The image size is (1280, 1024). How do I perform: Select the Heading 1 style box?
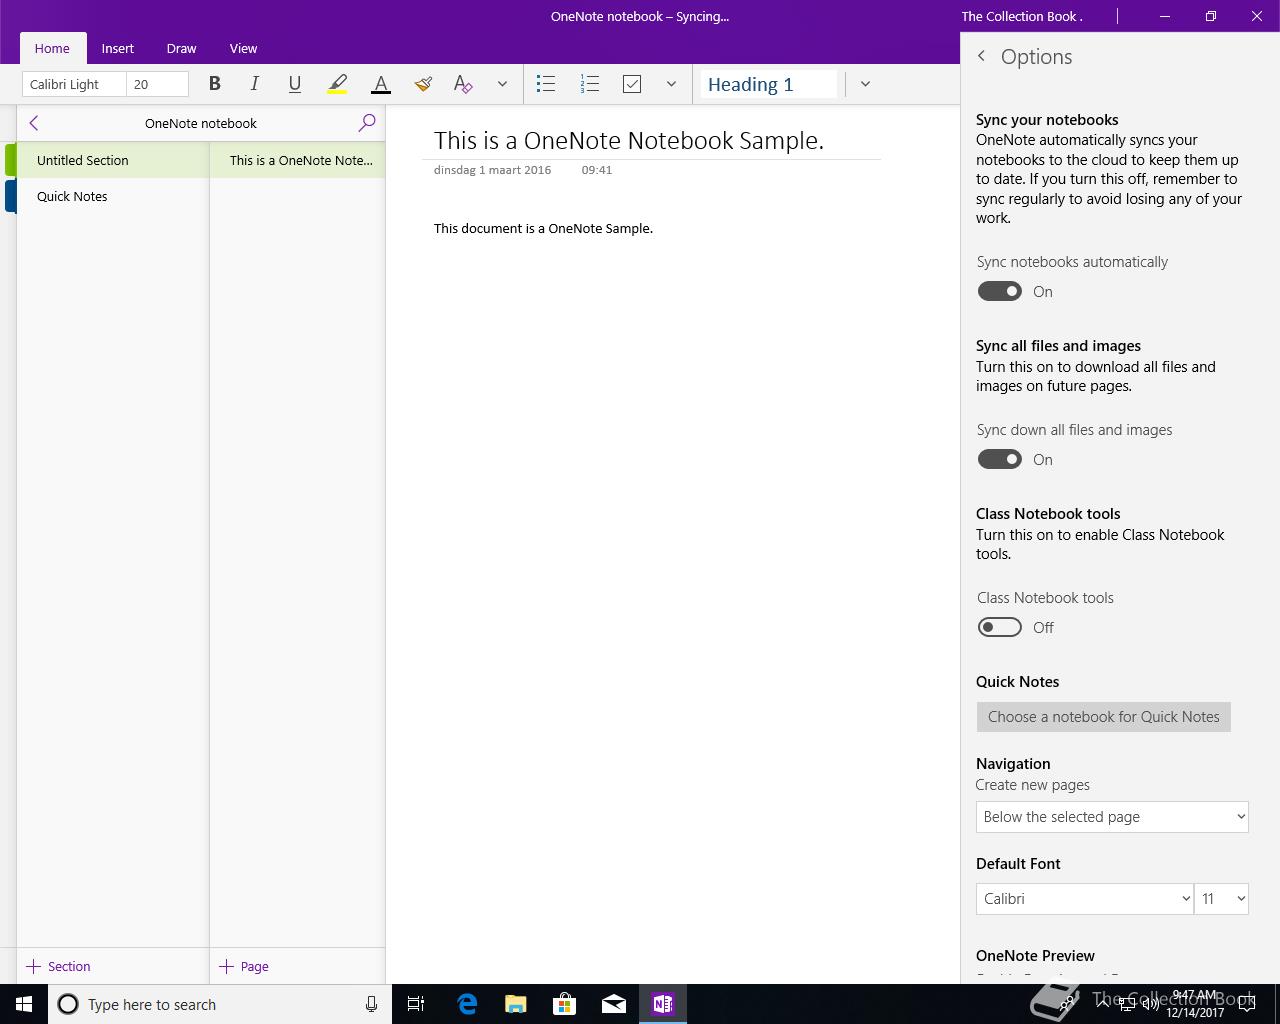click(768, 84)
